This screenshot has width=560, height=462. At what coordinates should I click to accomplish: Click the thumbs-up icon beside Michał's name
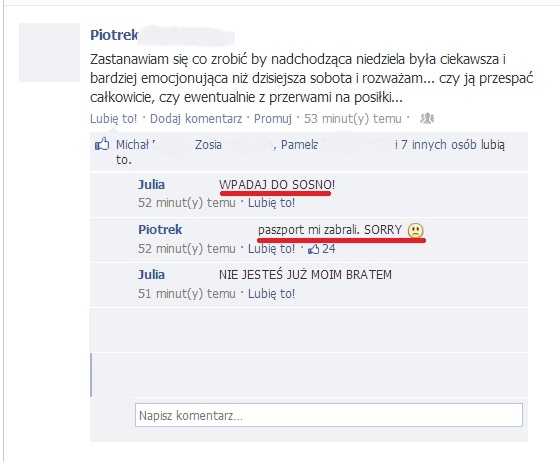tap(102, 144)
